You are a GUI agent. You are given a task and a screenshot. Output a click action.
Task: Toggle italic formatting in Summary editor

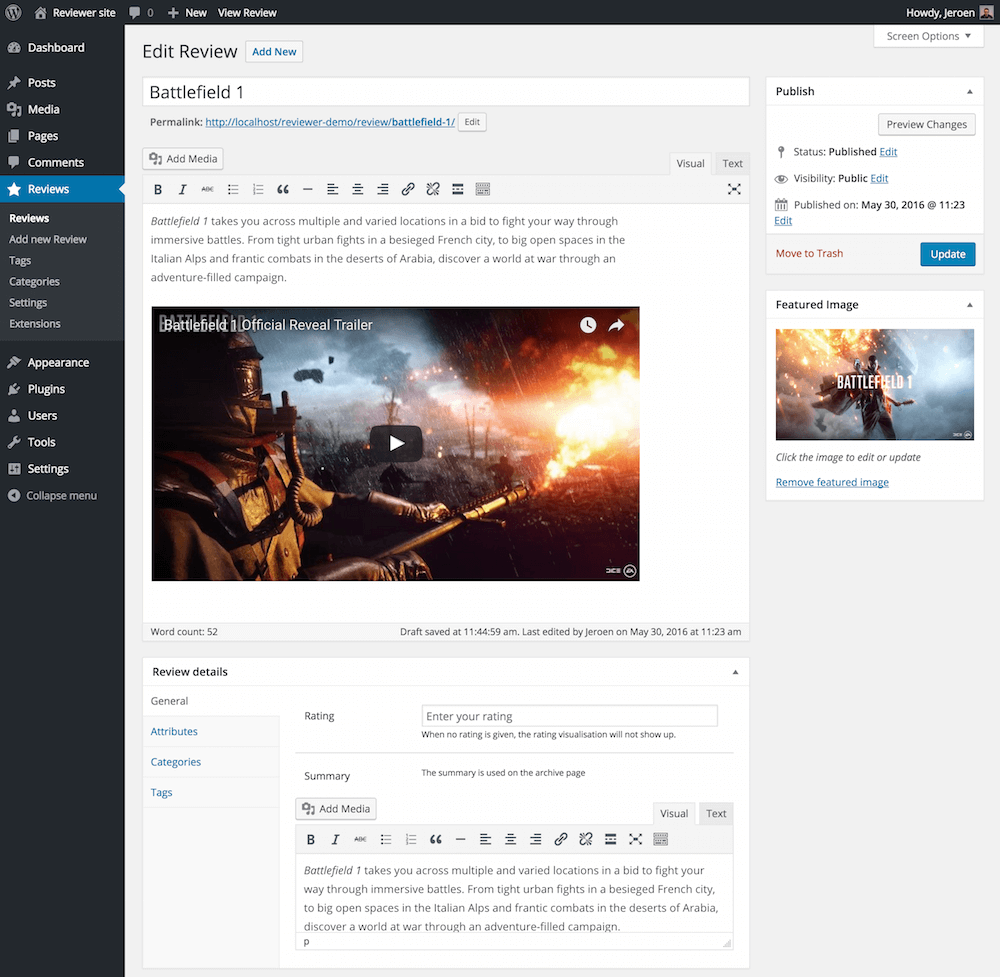click(335, 839)
